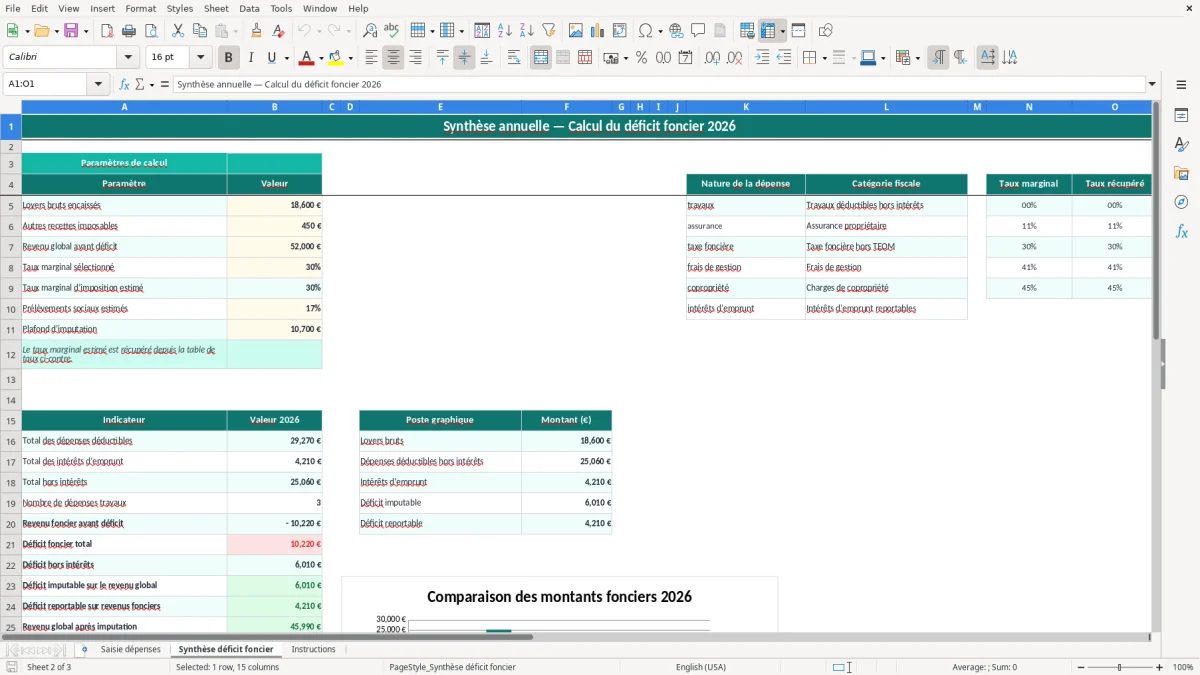Open the Underline style dropdown arrow

pos(285,58)
